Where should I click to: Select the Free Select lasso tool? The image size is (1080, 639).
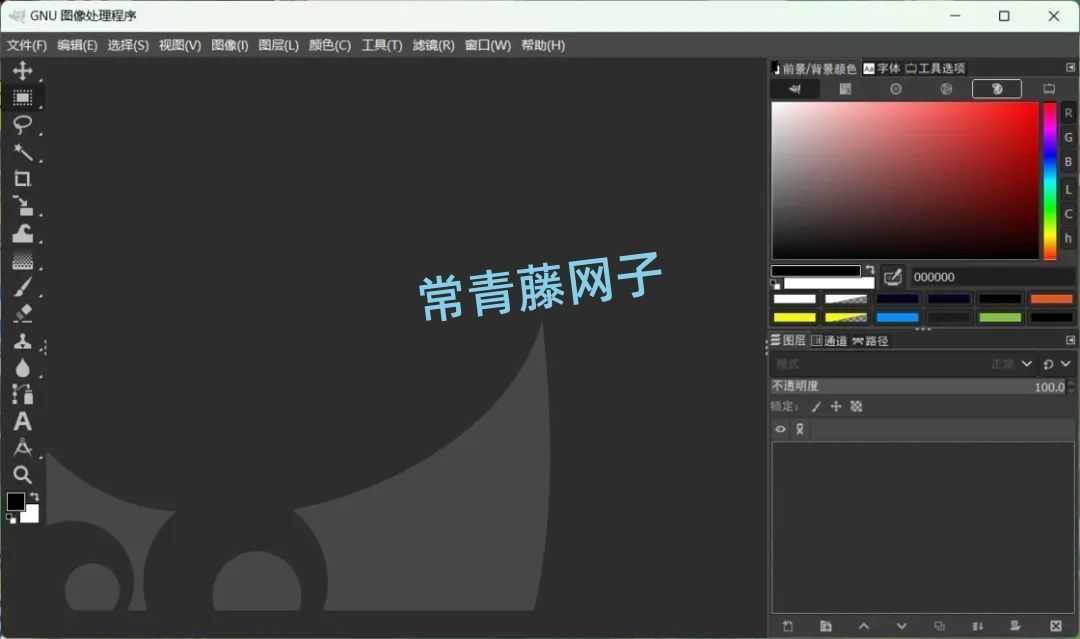[22, 125]
